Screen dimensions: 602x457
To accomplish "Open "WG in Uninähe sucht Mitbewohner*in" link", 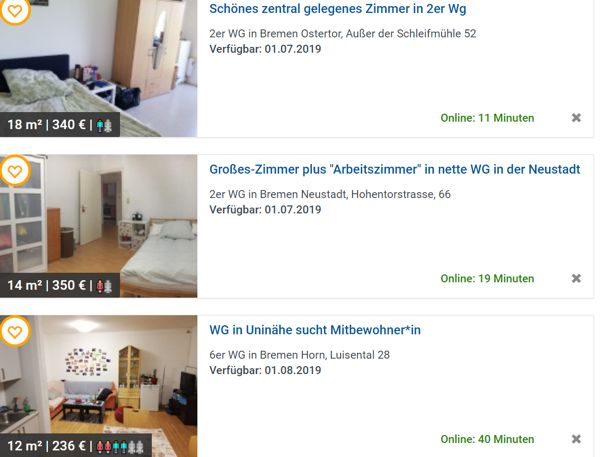I will point(315,330).
